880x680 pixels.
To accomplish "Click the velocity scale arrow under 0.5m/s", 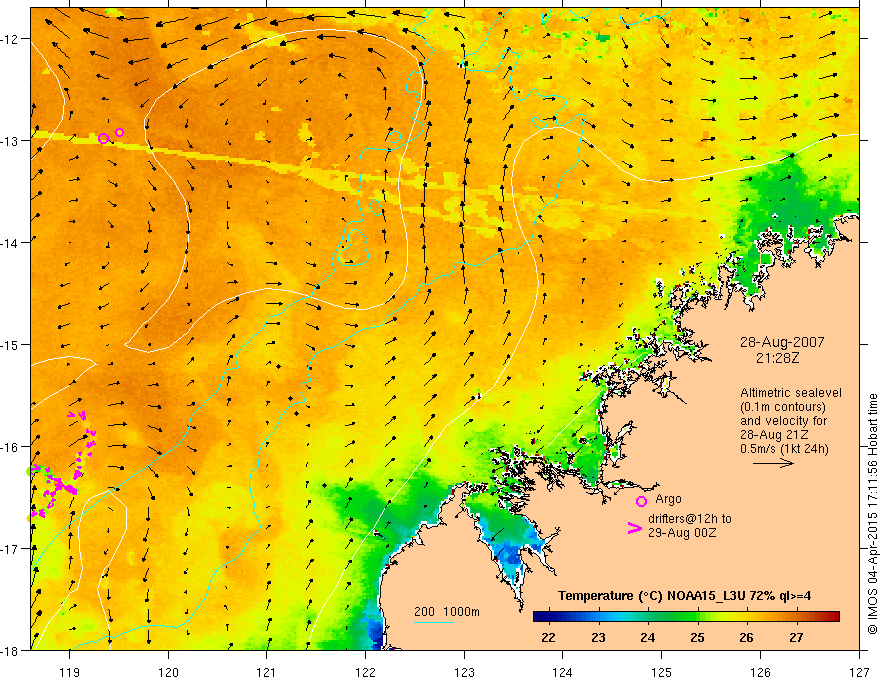I will (773, 463).
